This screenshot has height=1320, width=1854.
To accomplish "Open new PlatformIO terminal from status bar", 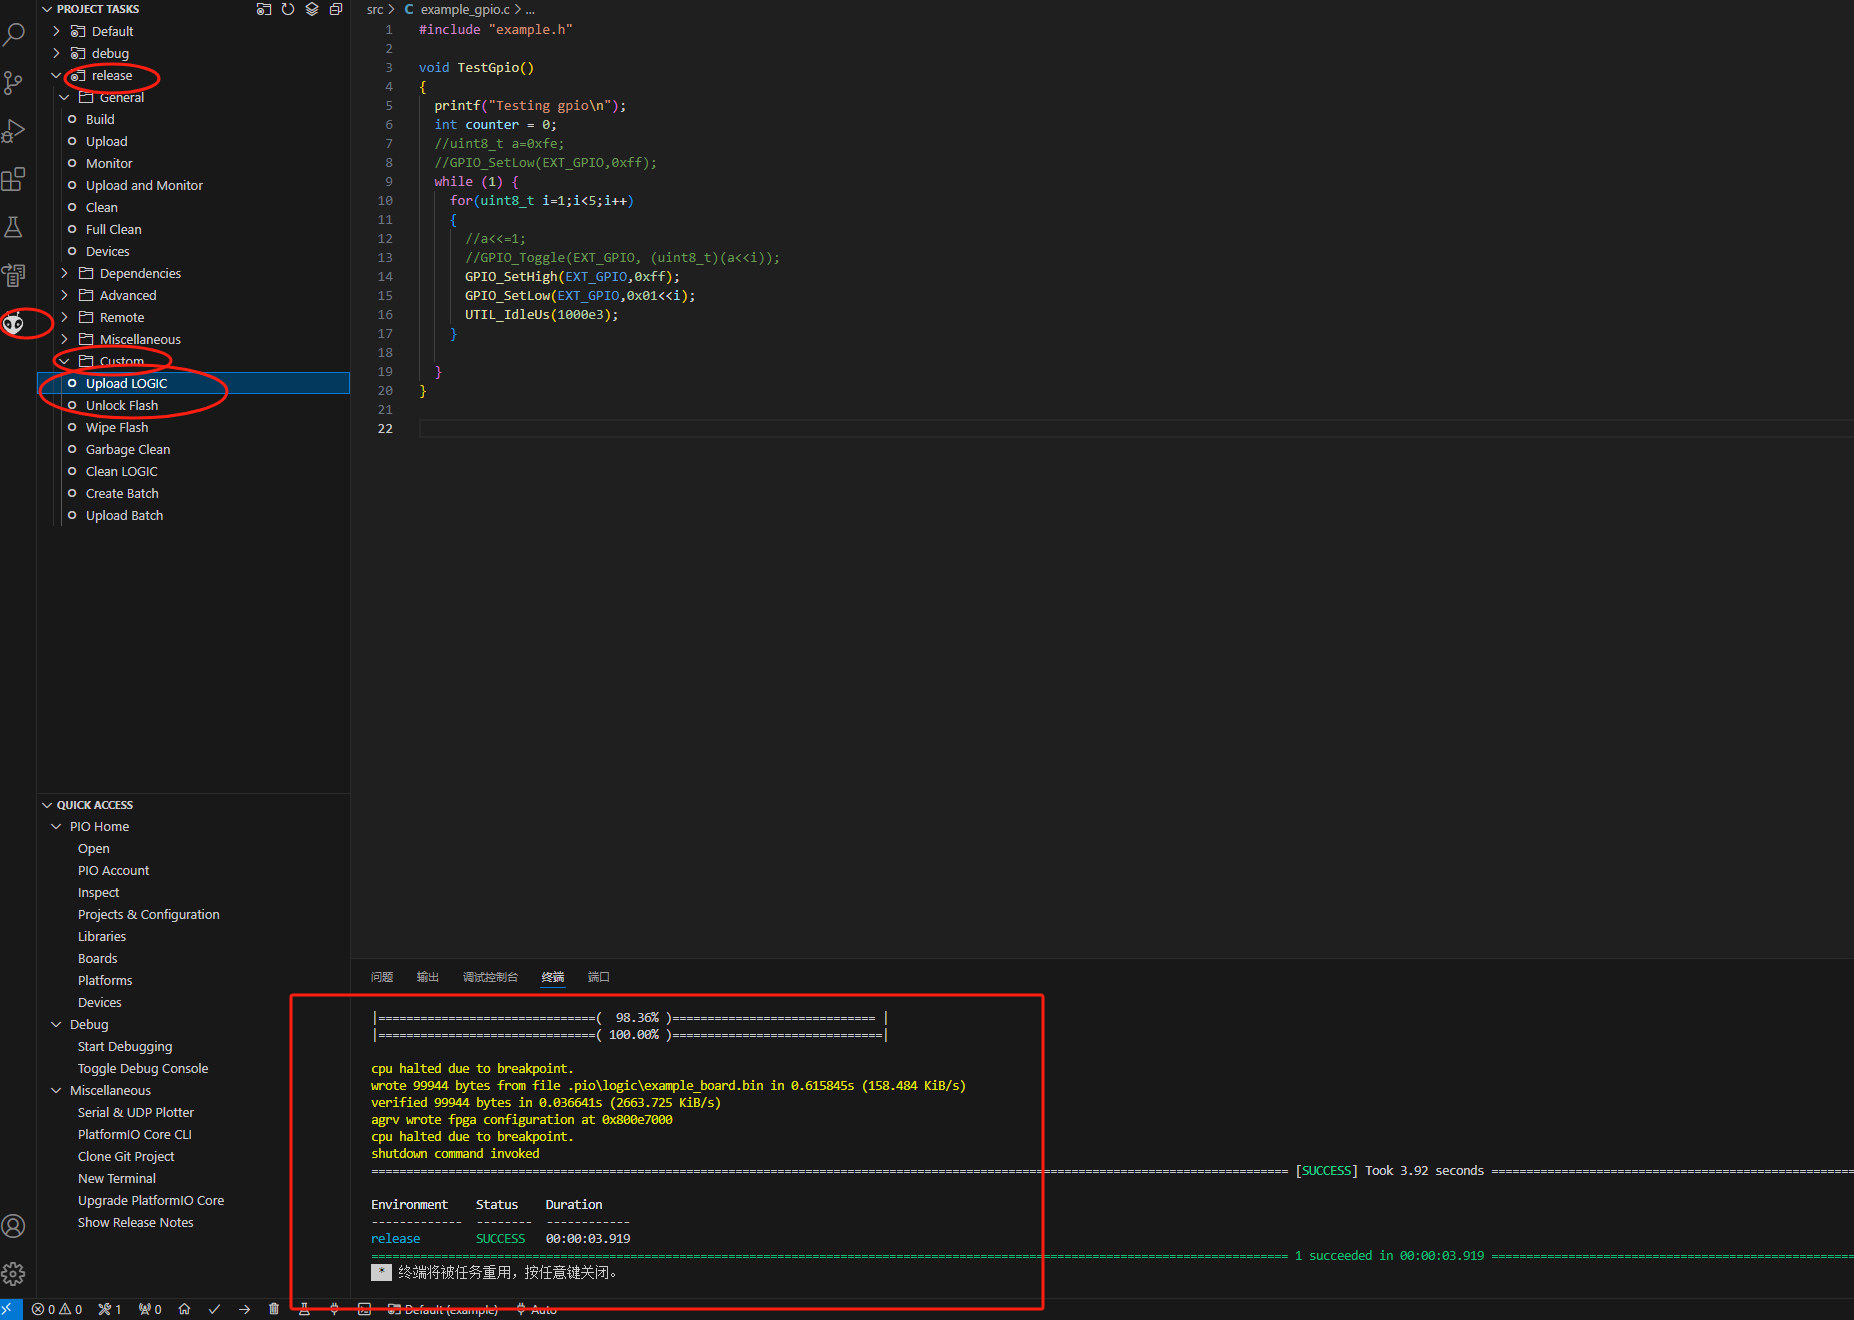I will [364, 1309].
